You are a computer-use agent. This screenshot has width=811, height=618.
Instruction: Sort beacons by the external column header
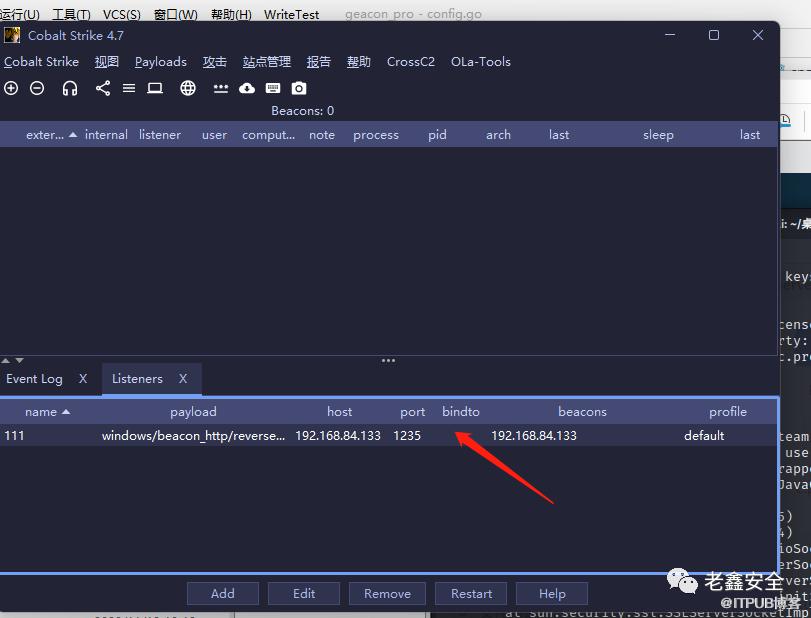[45, 135]
